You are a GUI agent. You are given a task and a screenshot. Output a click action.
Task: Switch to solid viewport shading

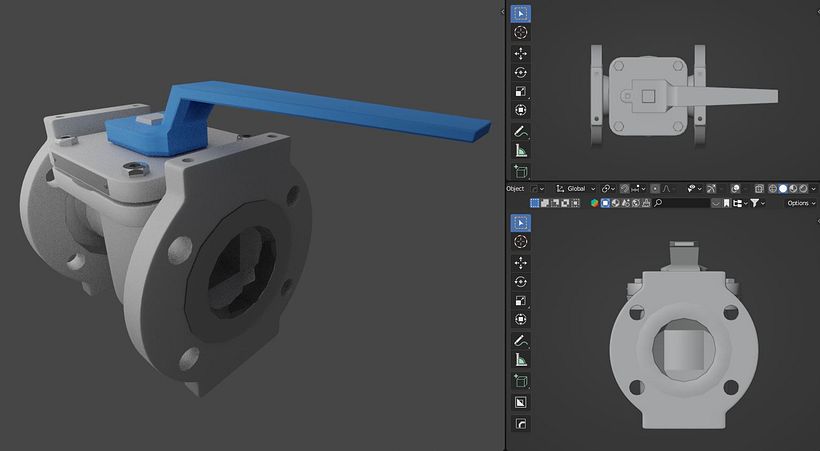pyautogui.click(x=783, y=188)
